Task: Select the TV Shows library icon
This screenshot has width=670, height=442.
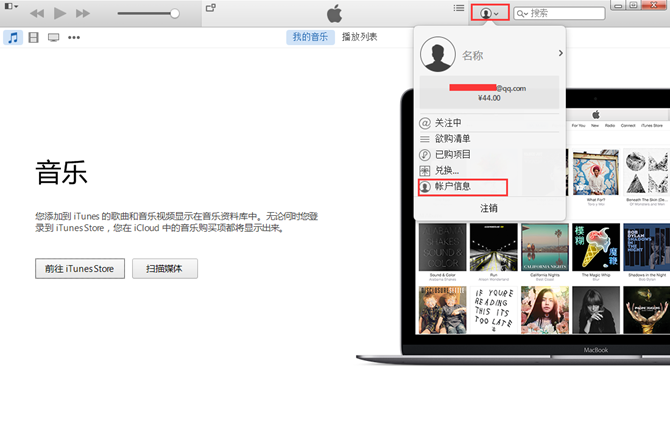Action: point(53,38)
